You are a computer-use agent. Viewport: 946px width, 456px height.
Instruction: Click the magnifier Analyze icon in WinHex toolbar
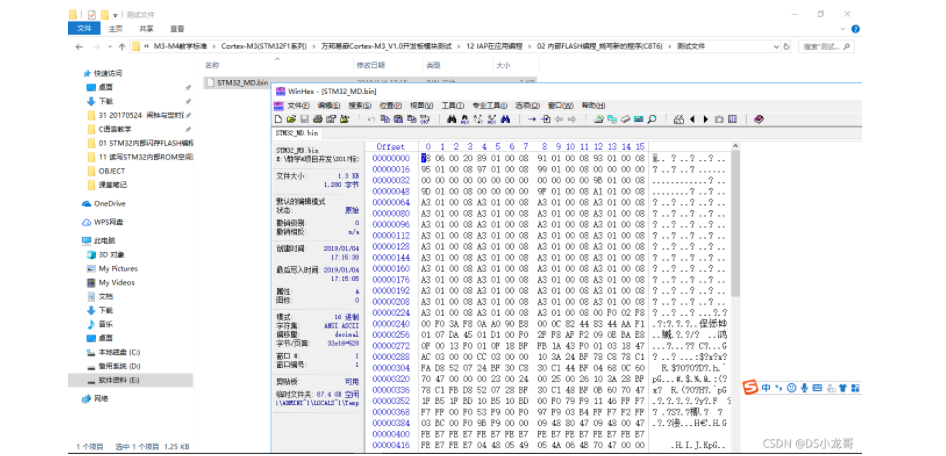pyautogui.click(x=652, y=119)
